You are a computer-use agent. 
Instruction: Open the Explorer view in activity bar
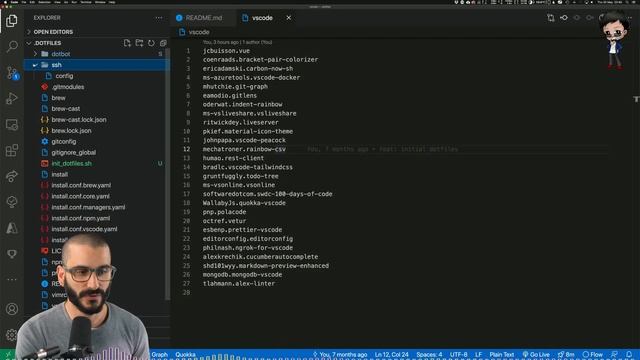[12, 20]
